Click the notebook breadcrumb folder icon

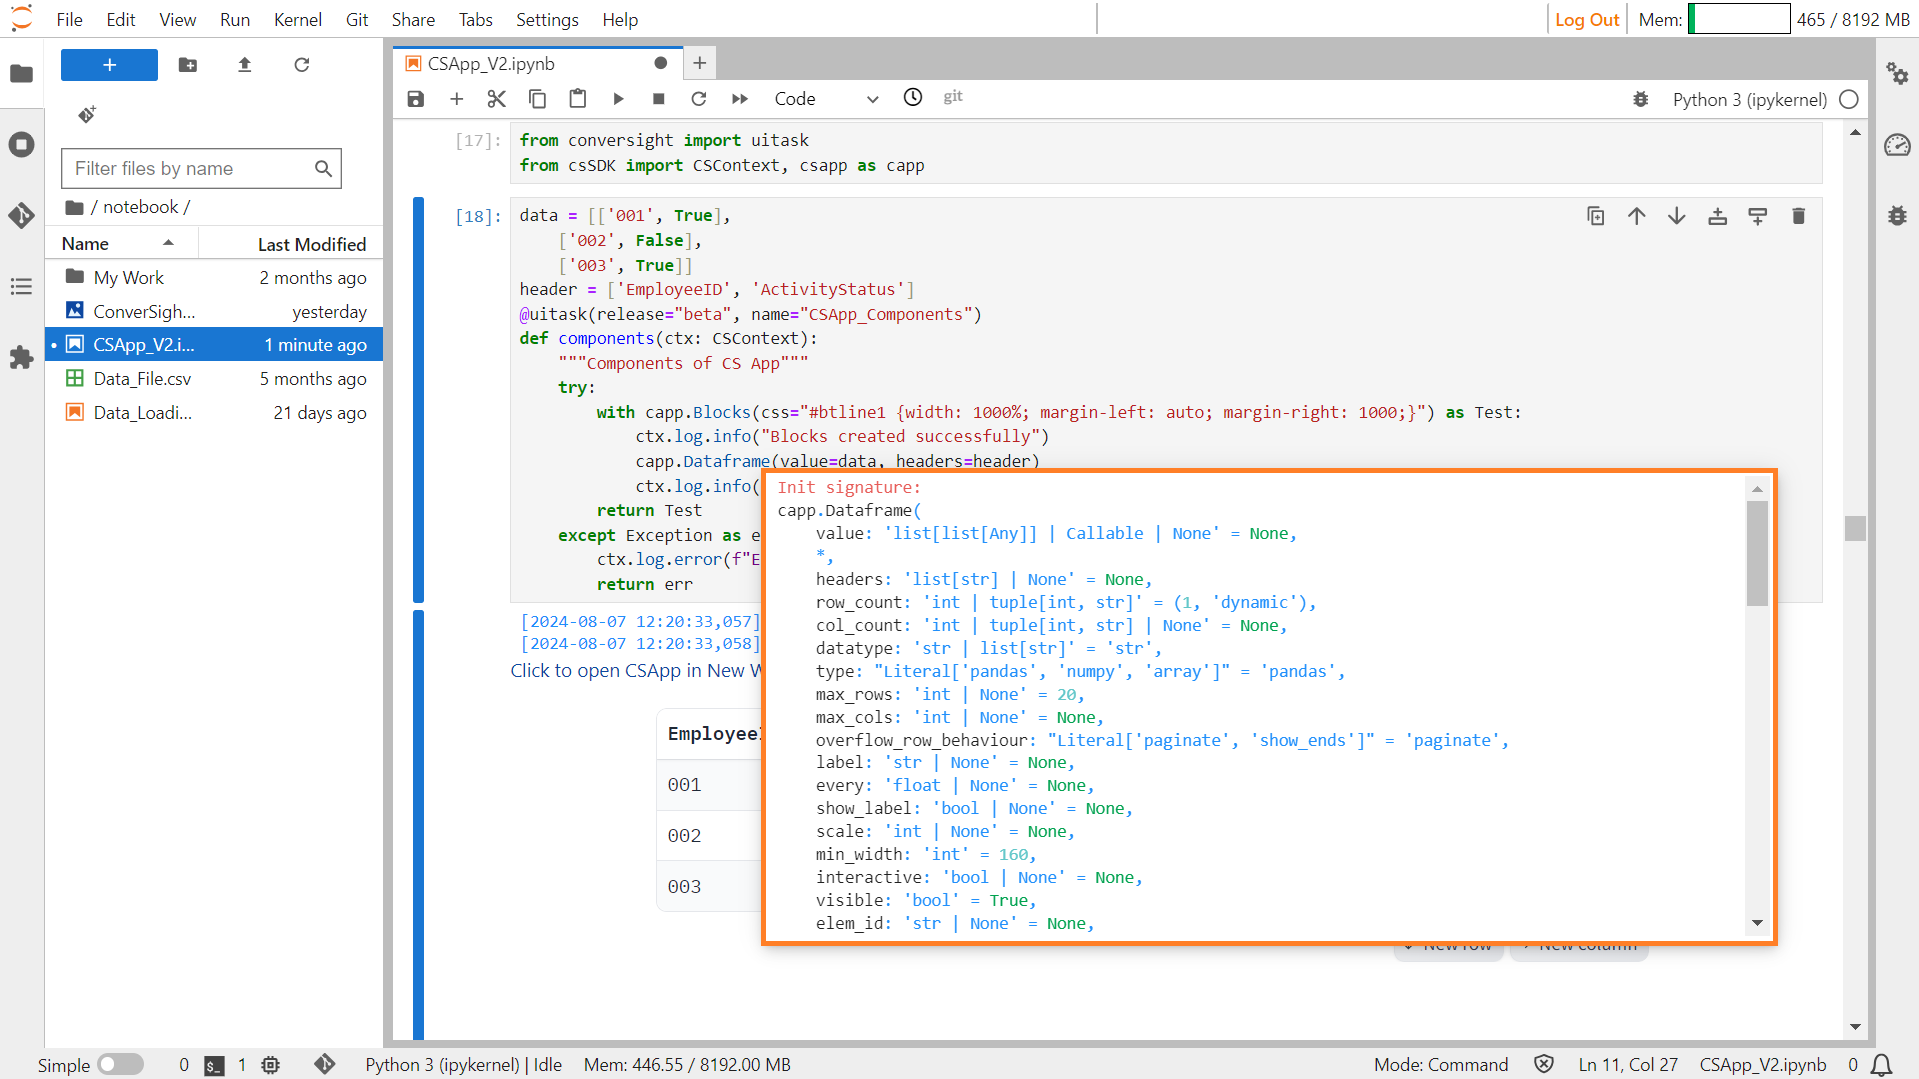click(x=74, y=207)
